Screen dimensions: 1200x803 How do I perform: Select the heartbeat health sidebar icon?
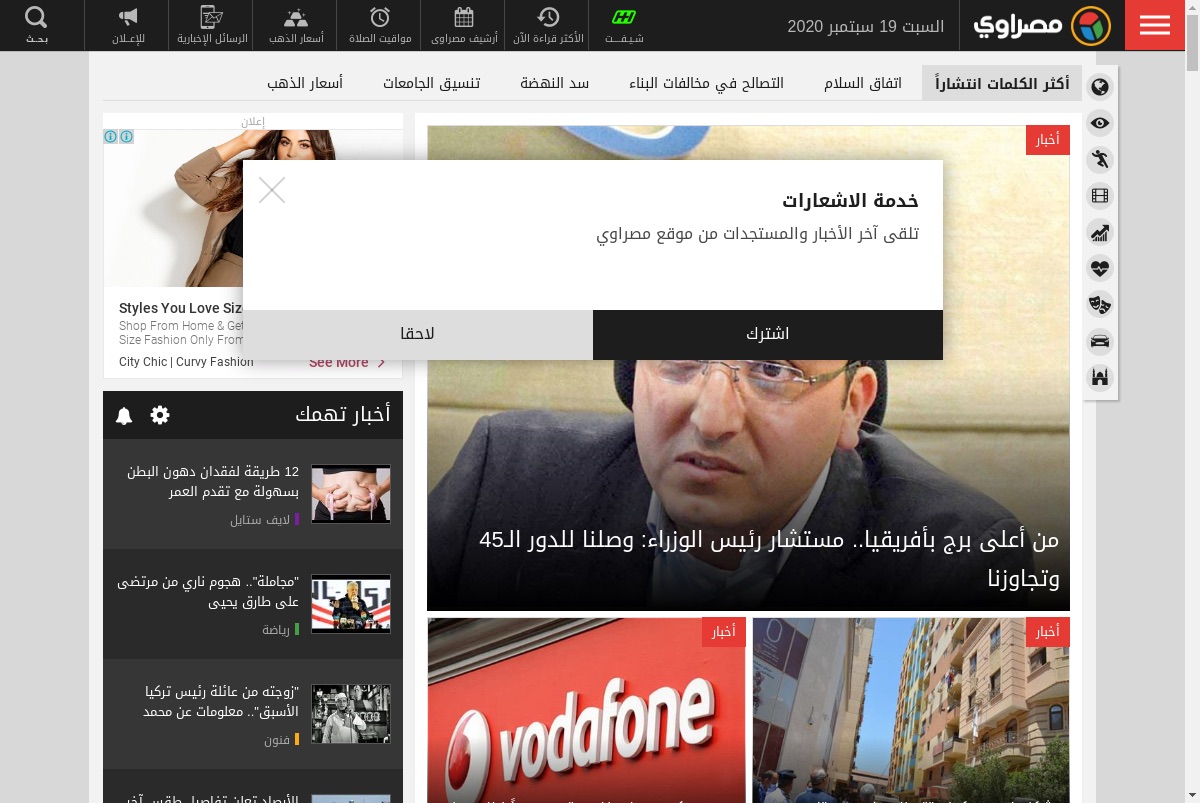click(x=1100, y=268)
